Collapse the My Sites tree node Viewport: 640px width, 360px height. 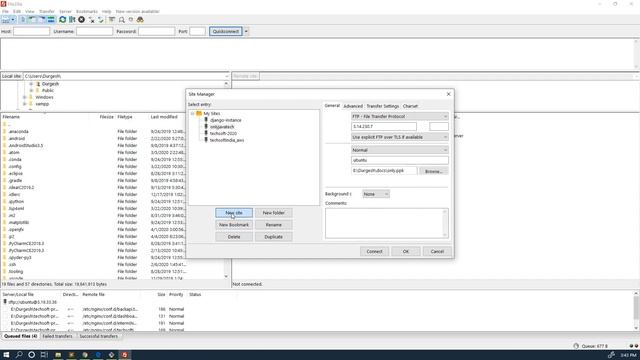click(x=192, y=113)
